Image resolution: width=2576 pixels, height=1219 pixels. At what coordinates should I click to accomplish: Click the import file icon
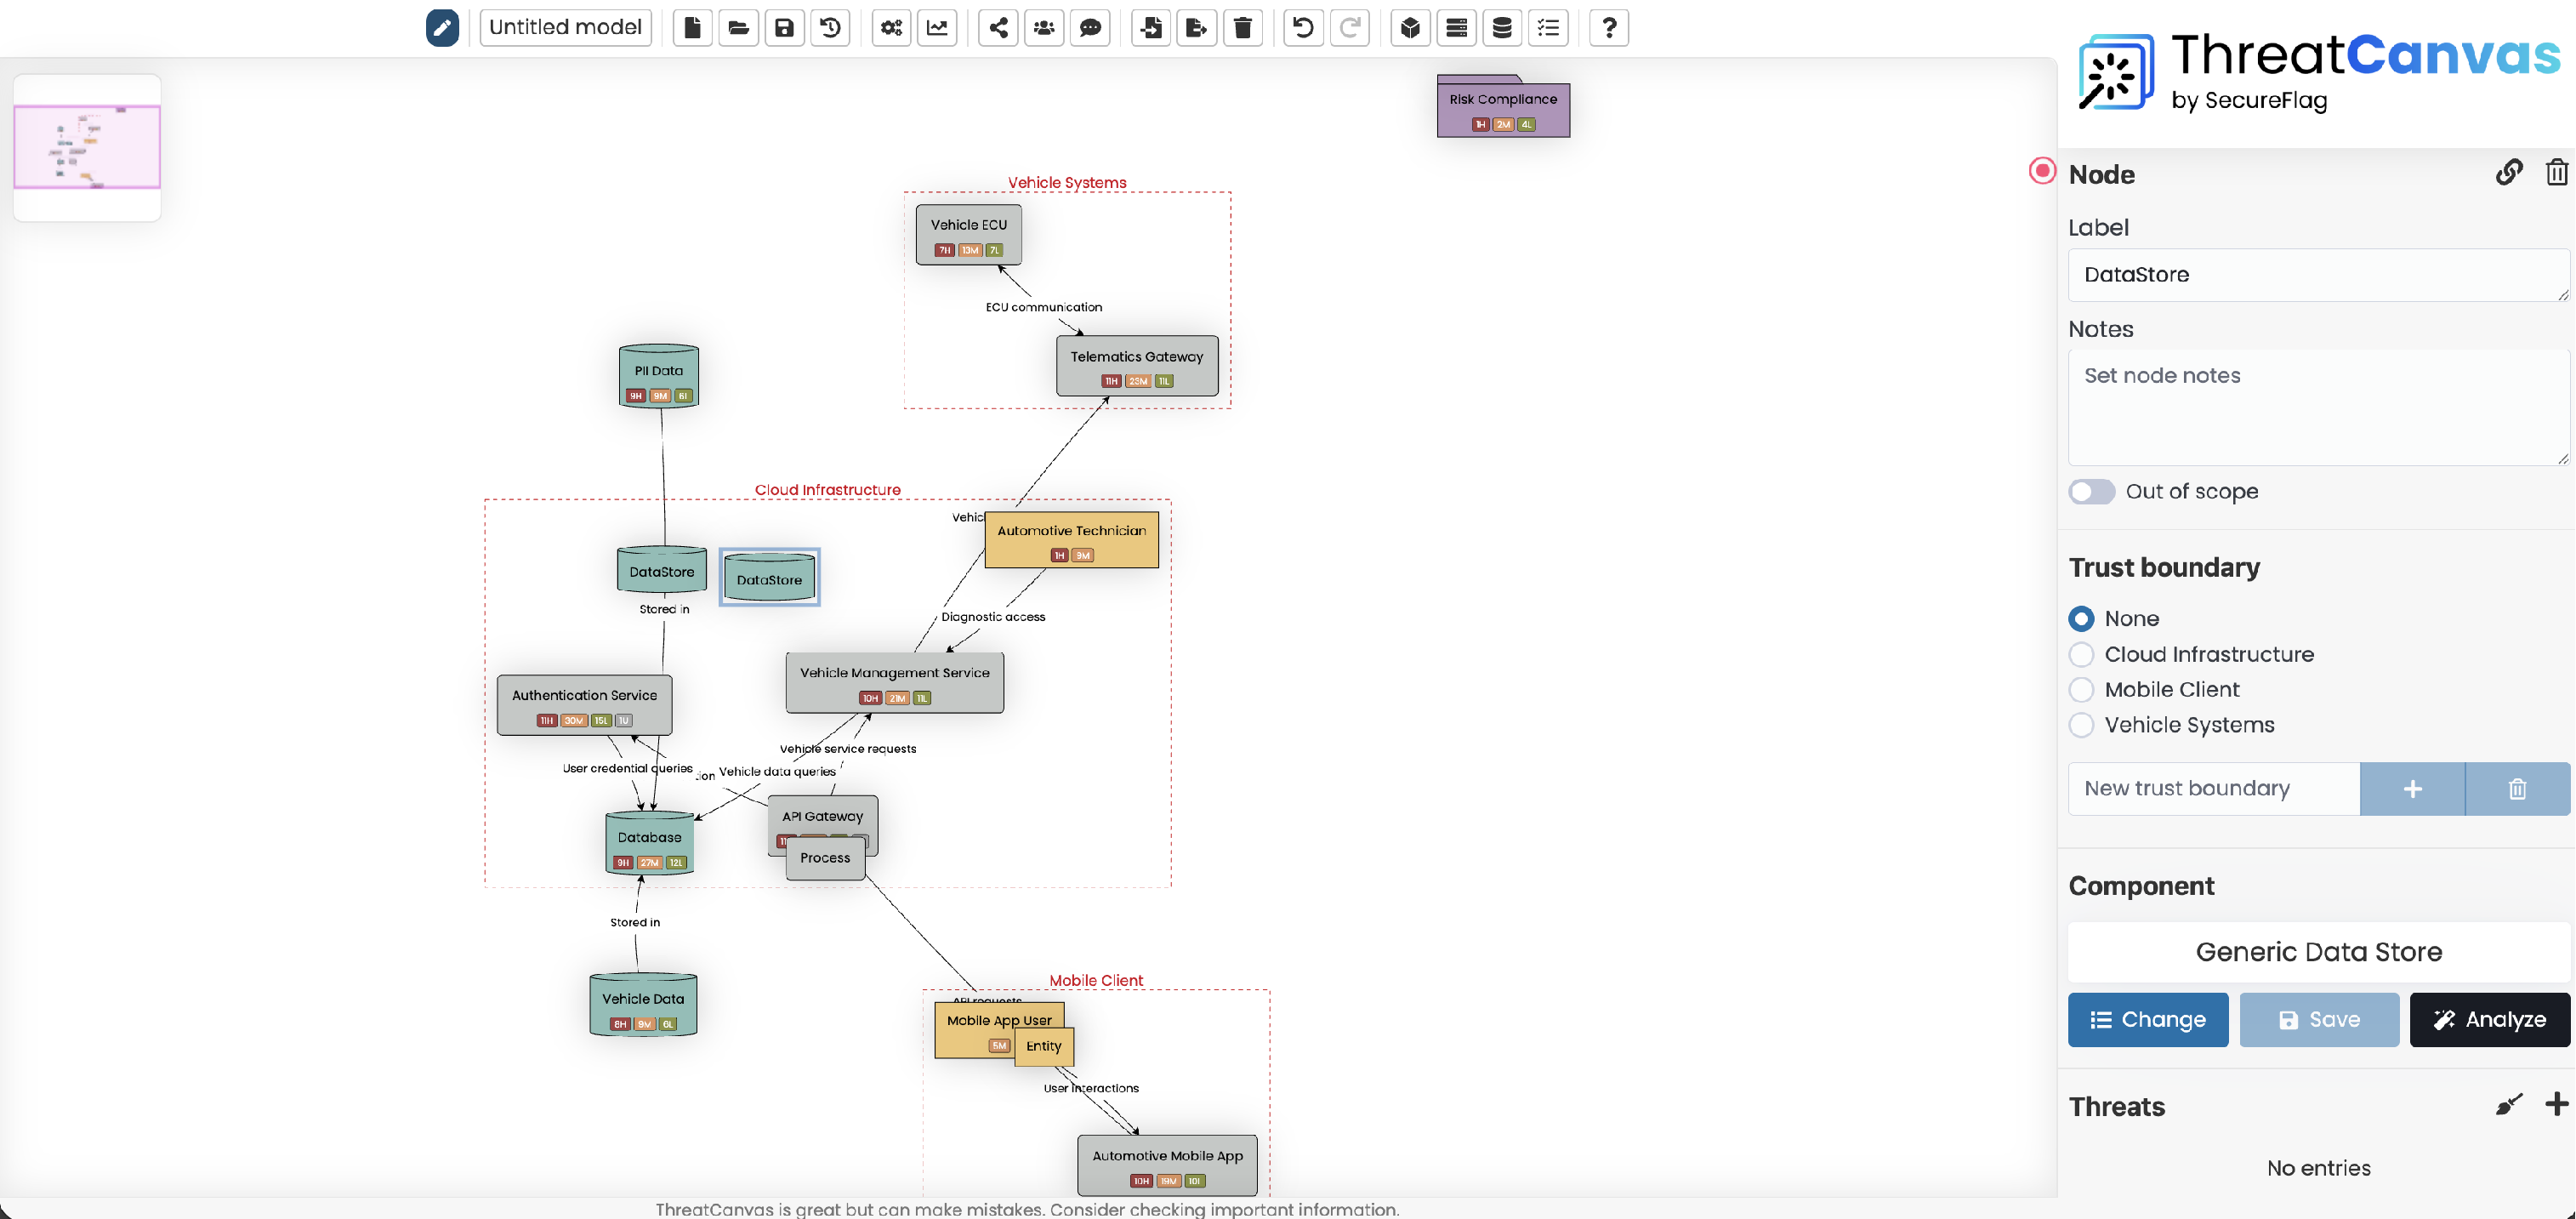click(1151, 27)
